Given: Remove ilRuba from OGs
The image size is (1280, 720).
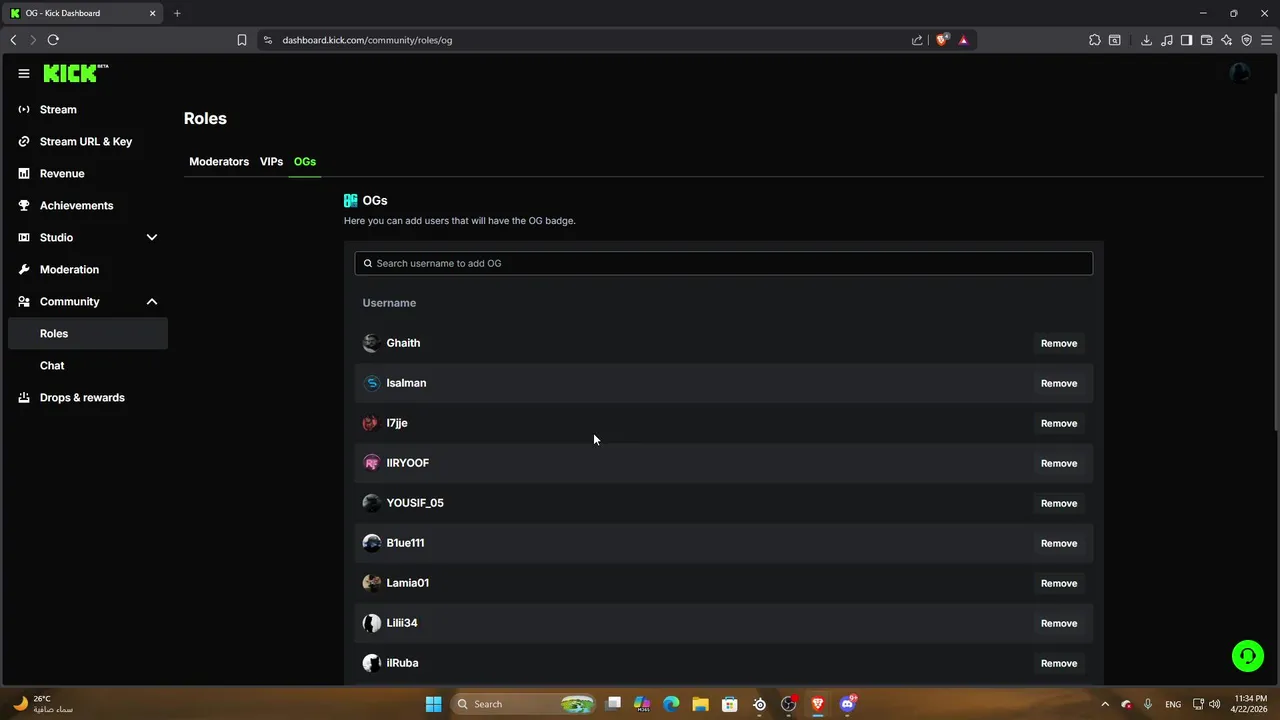Looking at the screenshot, I should coord(1059,663).
